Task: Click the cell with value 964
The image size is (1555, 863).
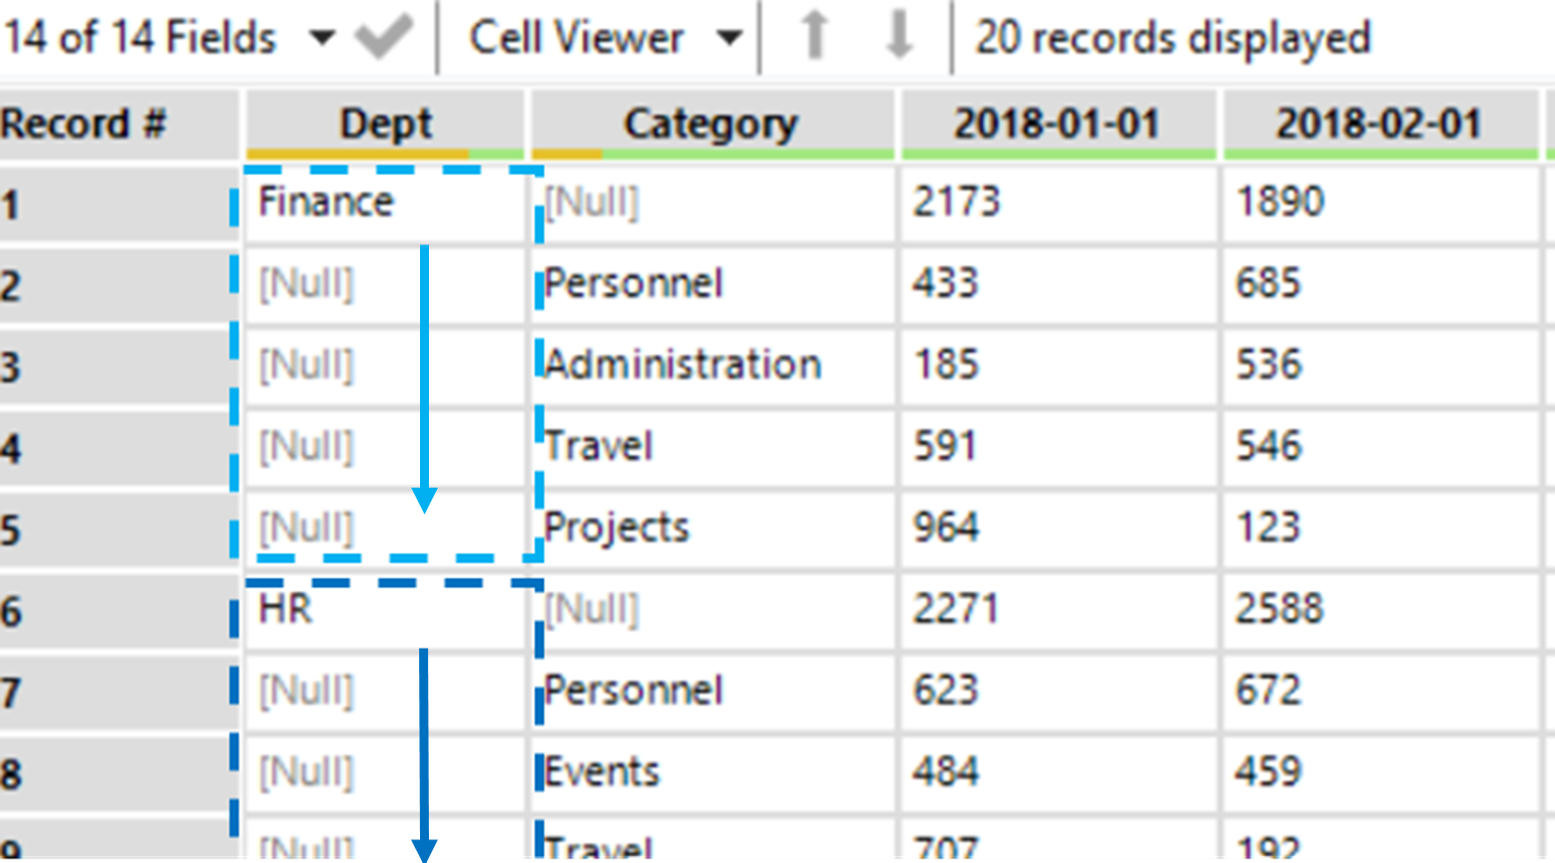Action: point(946,527)
